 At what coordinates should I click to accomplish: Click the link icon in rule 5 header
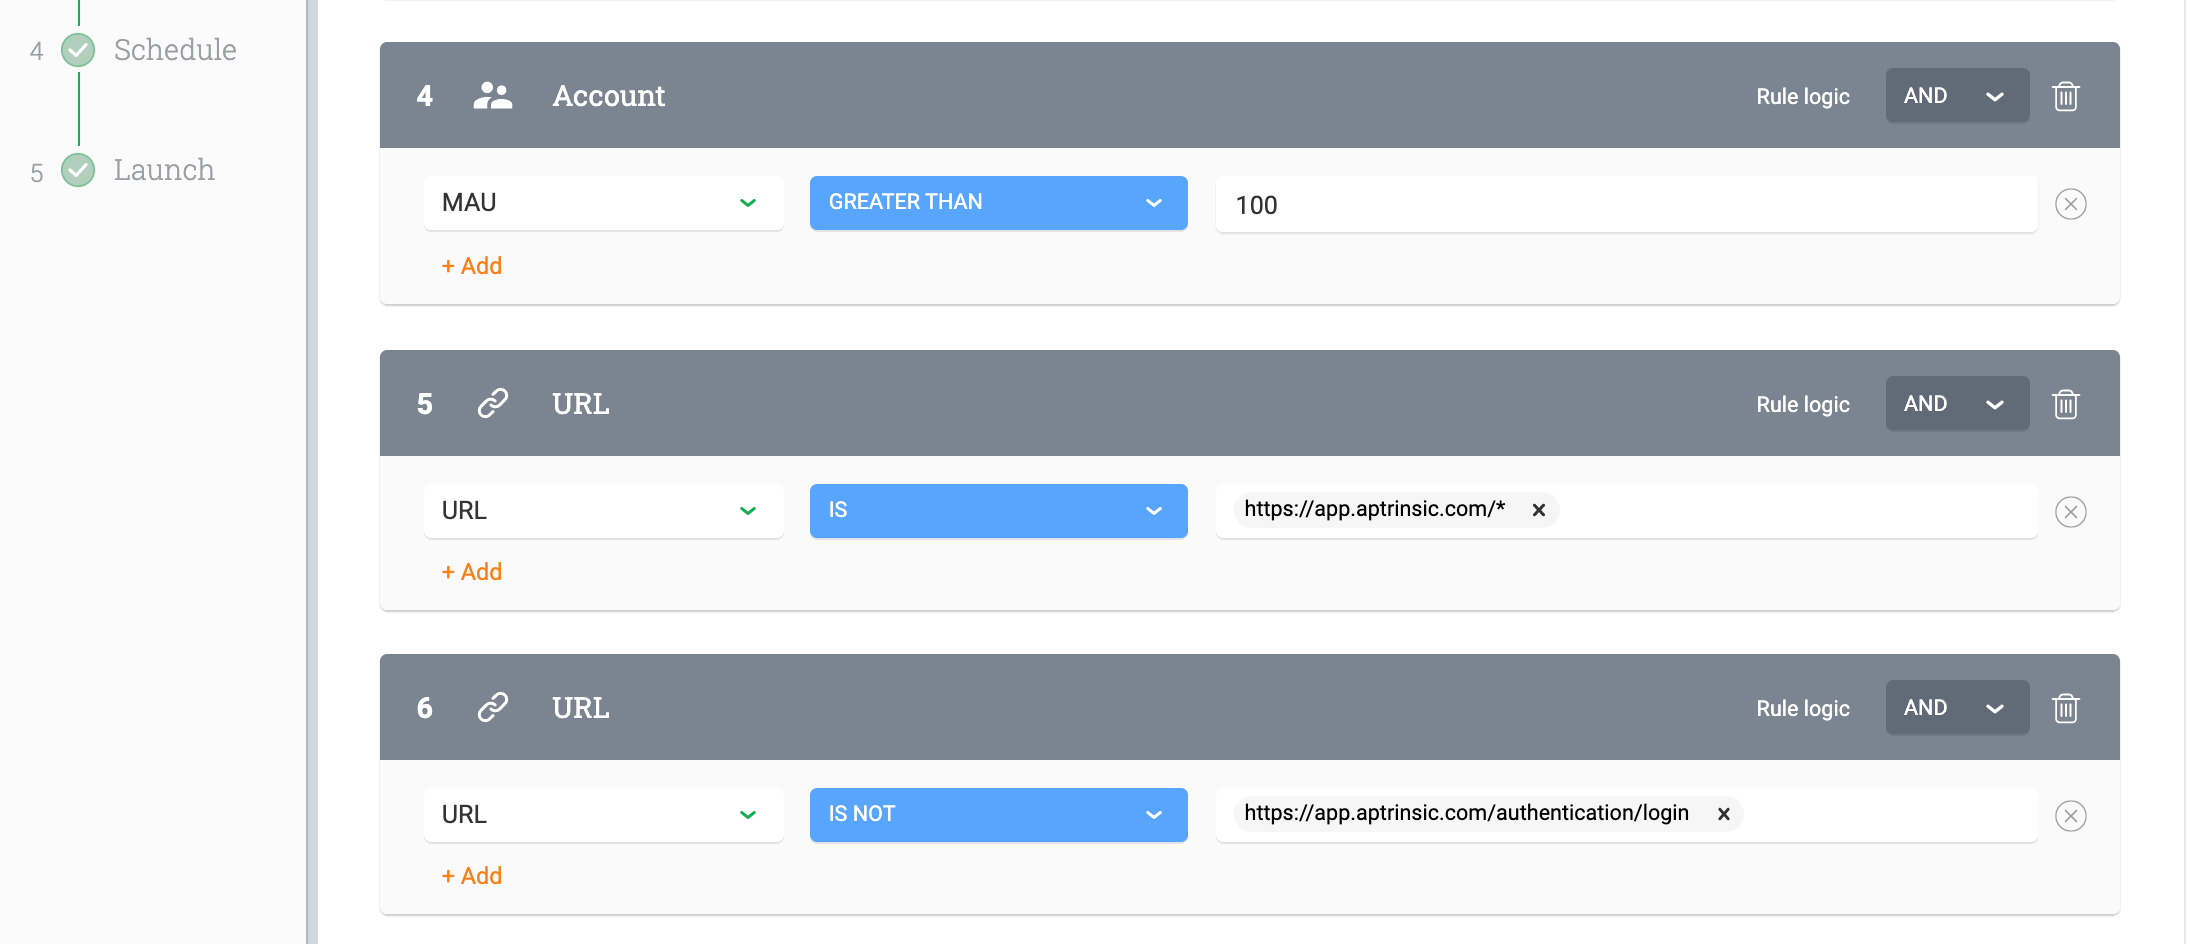[x=493, y=403]
